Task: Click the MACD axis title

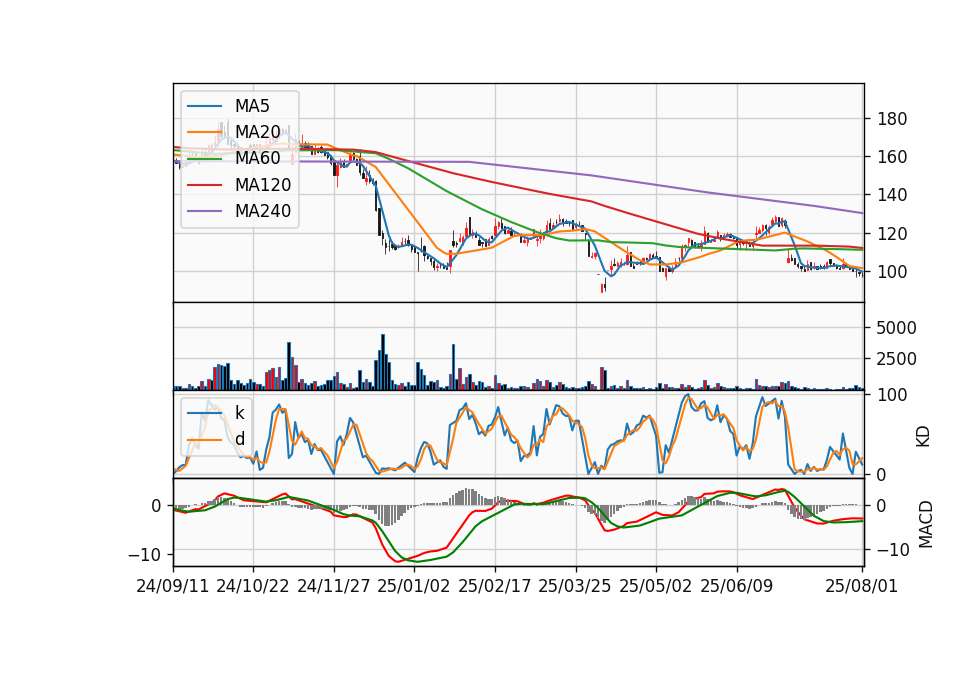Action: (926, 525)
